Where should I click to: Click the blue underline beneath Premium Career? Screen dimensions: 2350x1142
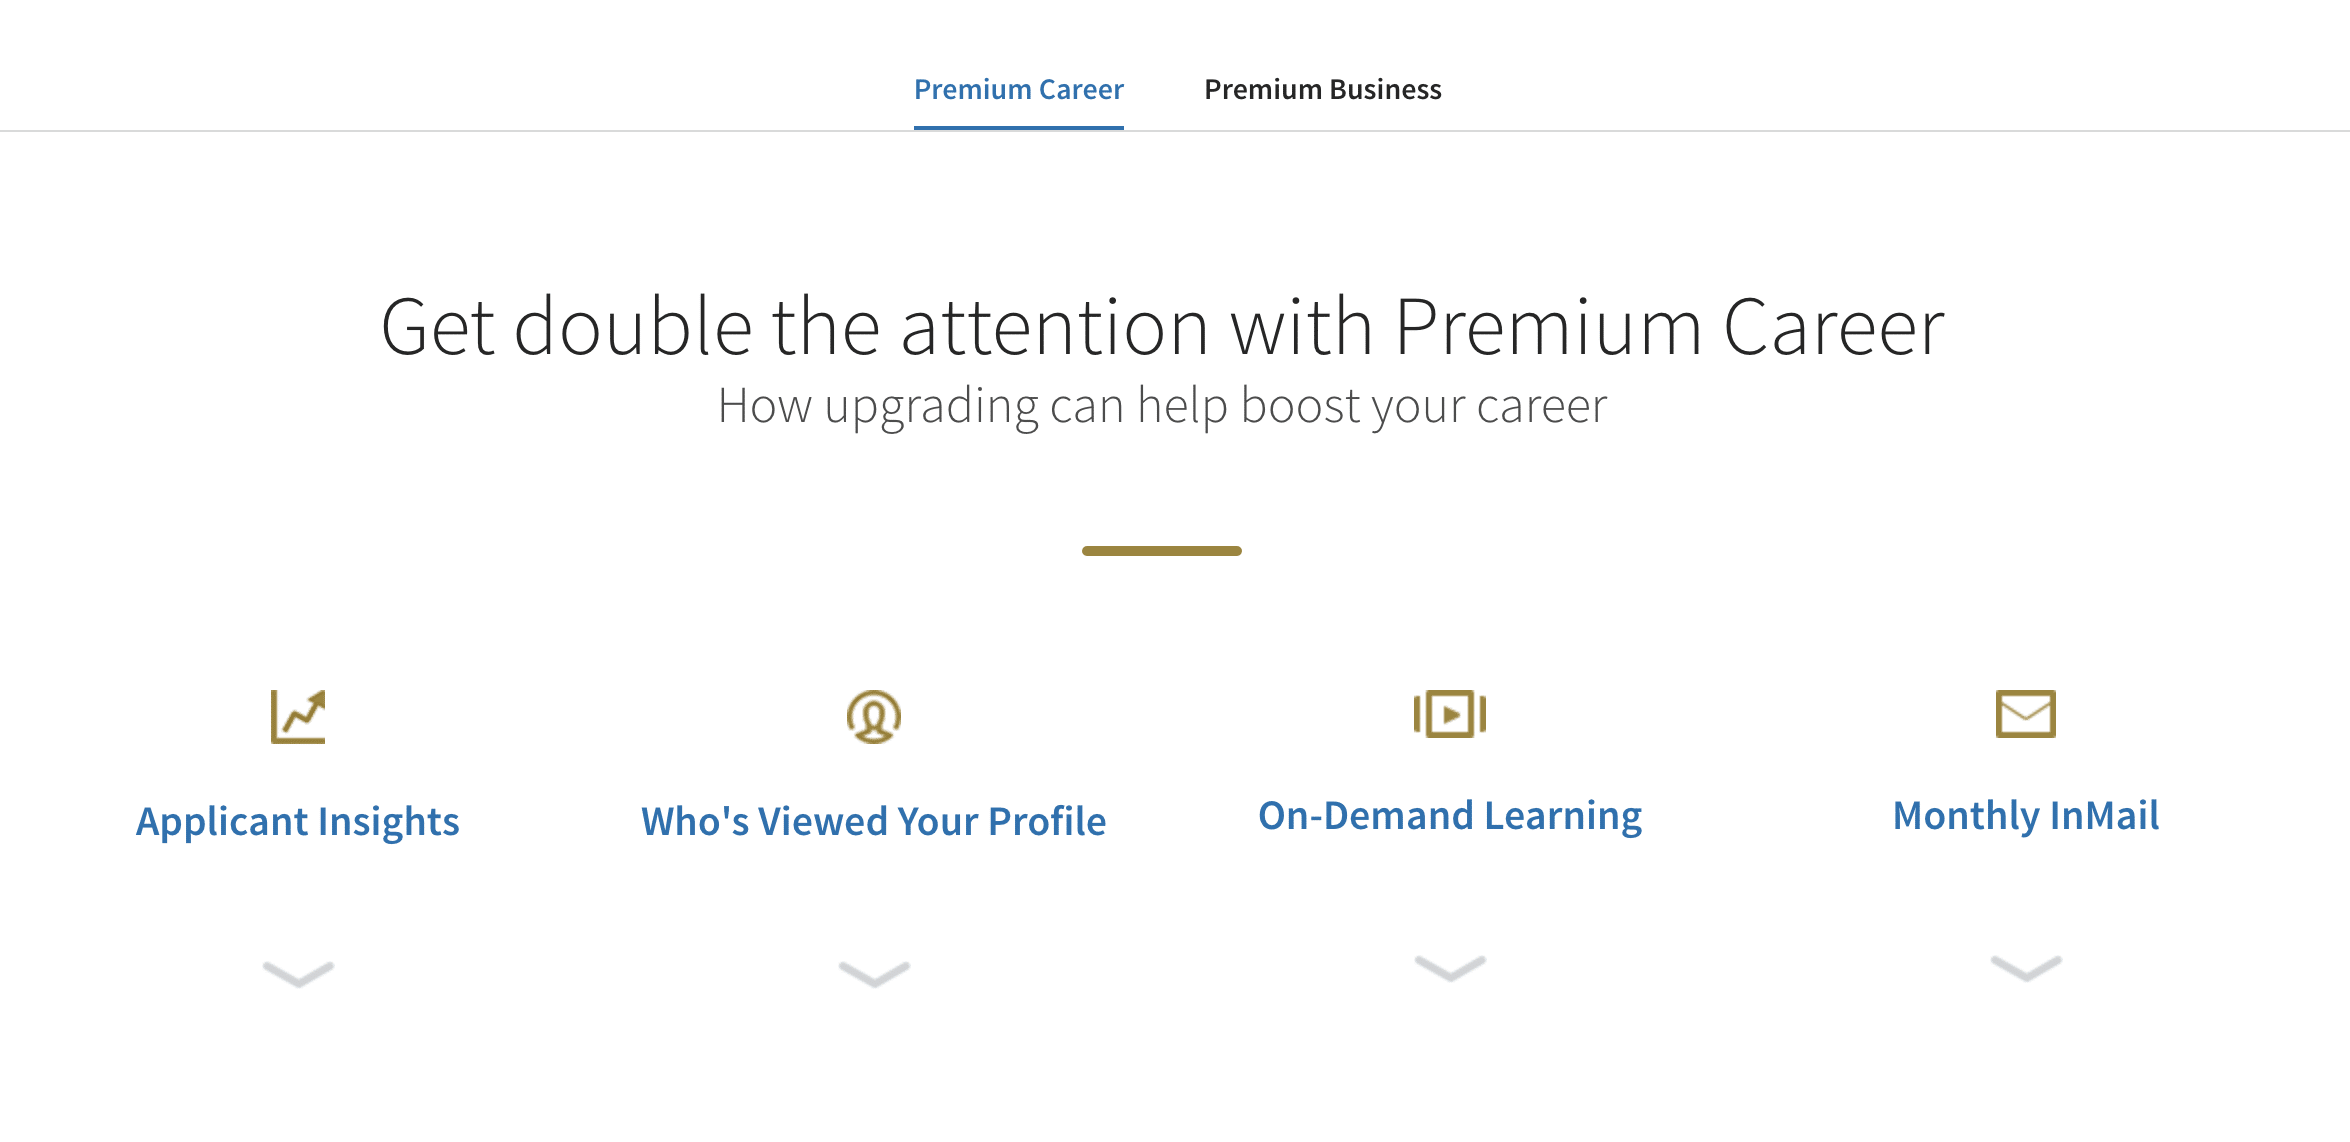point(1018,128)
